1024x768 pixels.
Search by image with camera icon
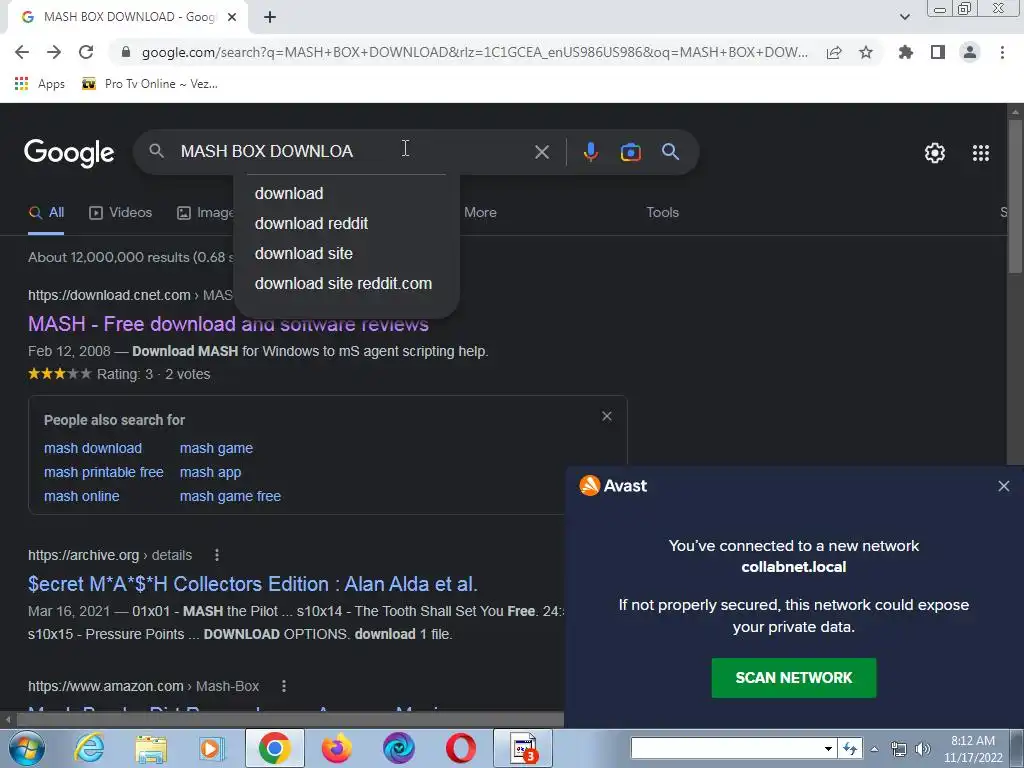[630, 152]
